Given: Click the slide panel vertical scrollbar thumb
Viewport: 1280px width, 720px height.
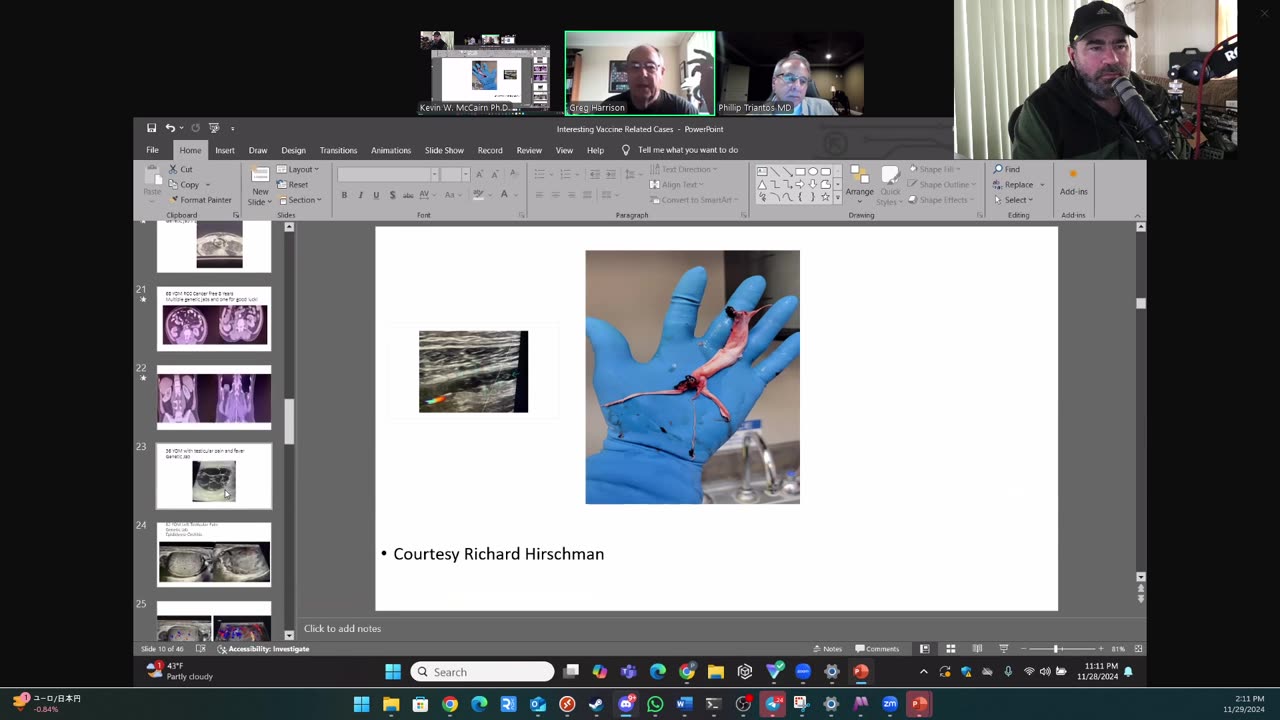Looking at the screenshot, I should pos(289,422).
